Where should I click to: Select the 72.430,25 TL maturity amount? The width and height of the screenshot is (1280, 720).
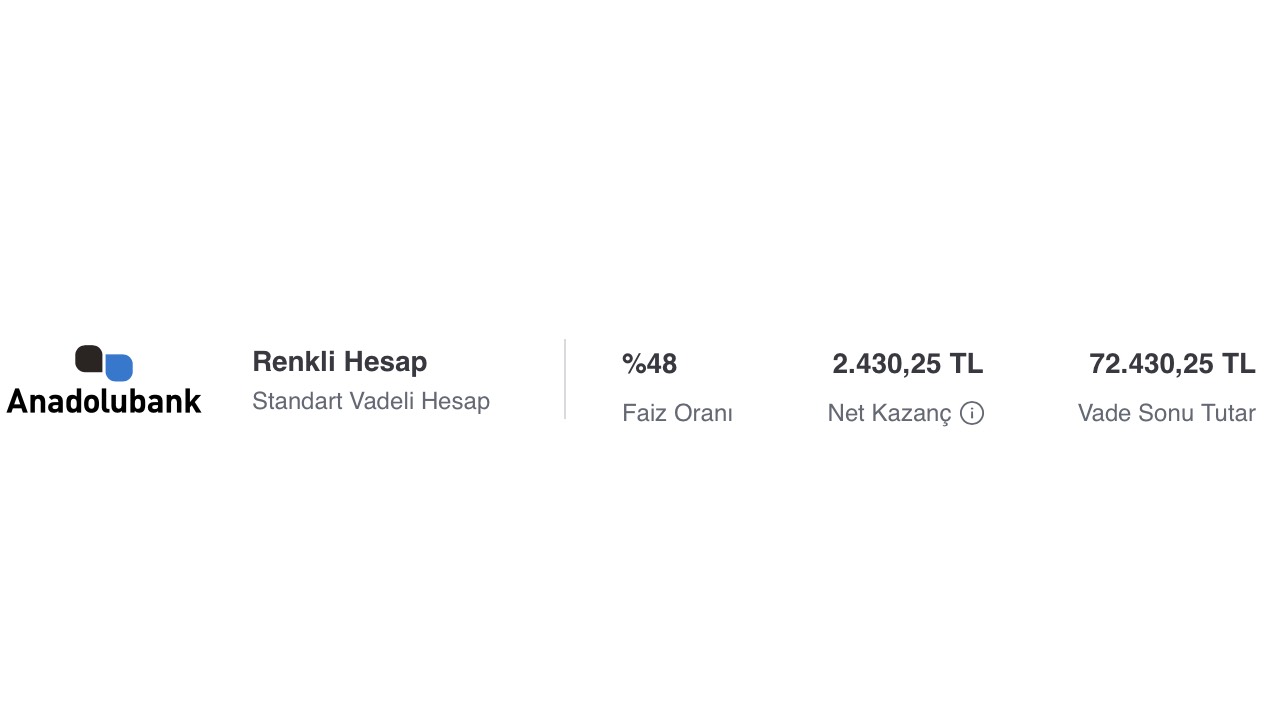pos(1171,364)
